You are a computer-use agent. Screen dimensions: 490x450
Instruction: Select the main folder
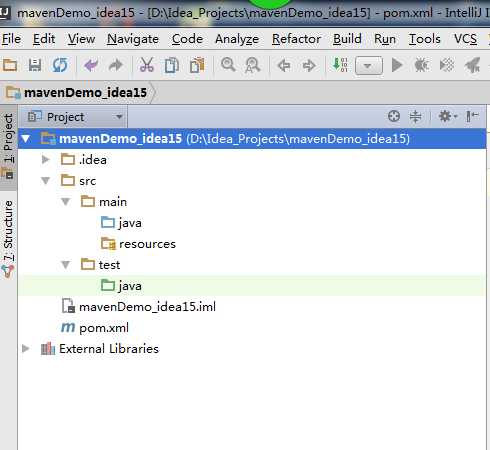pyautogui.click(x=104, y=202)
